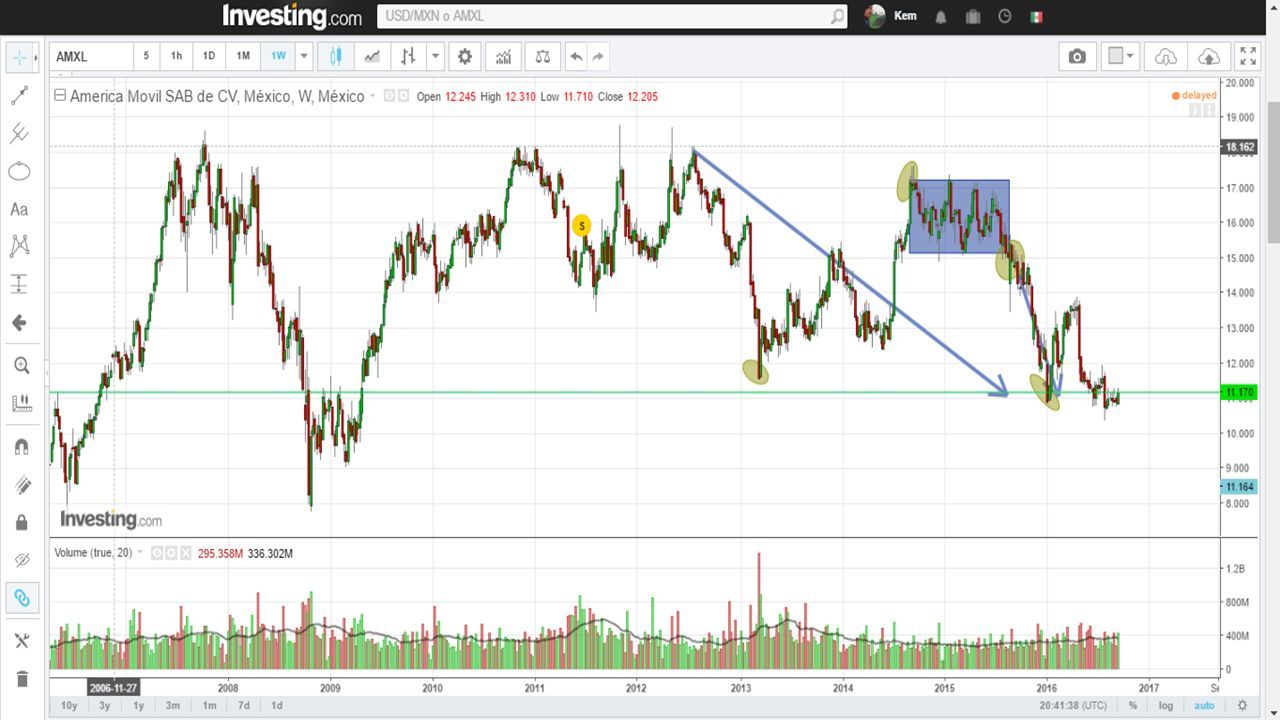1280x720 pixels.
Task: Select the pitchfork drawing tool
Action: coord(19,133)
